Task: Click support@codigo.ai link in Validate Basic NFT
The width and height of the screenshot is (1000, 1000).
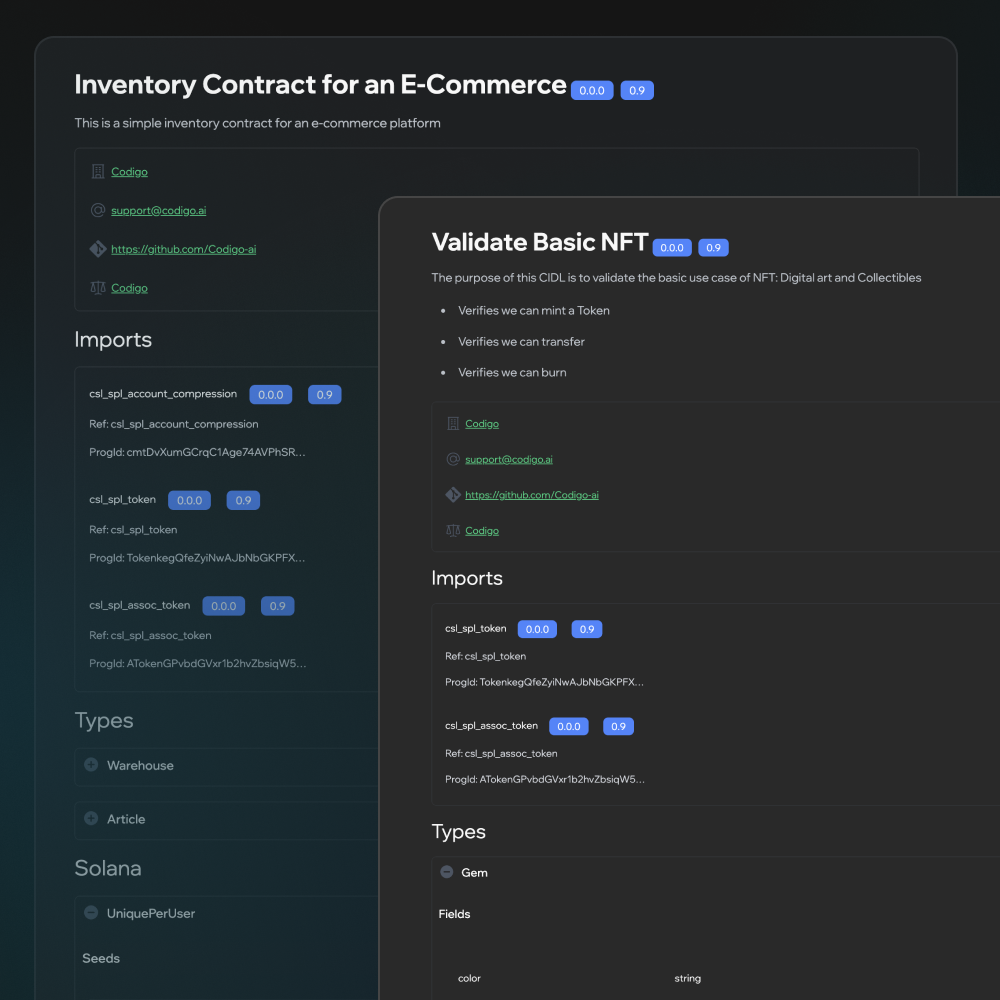Action: tap(509, 460)
